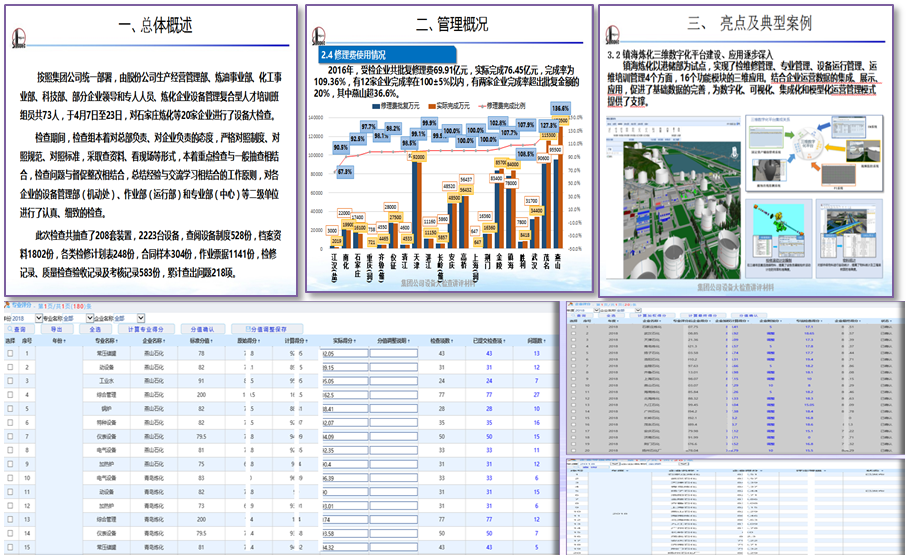Viewport: 907px width, 555px height.
Task: Click the 136.6% label on 燕山 bar
Action: tap(560, 108)
